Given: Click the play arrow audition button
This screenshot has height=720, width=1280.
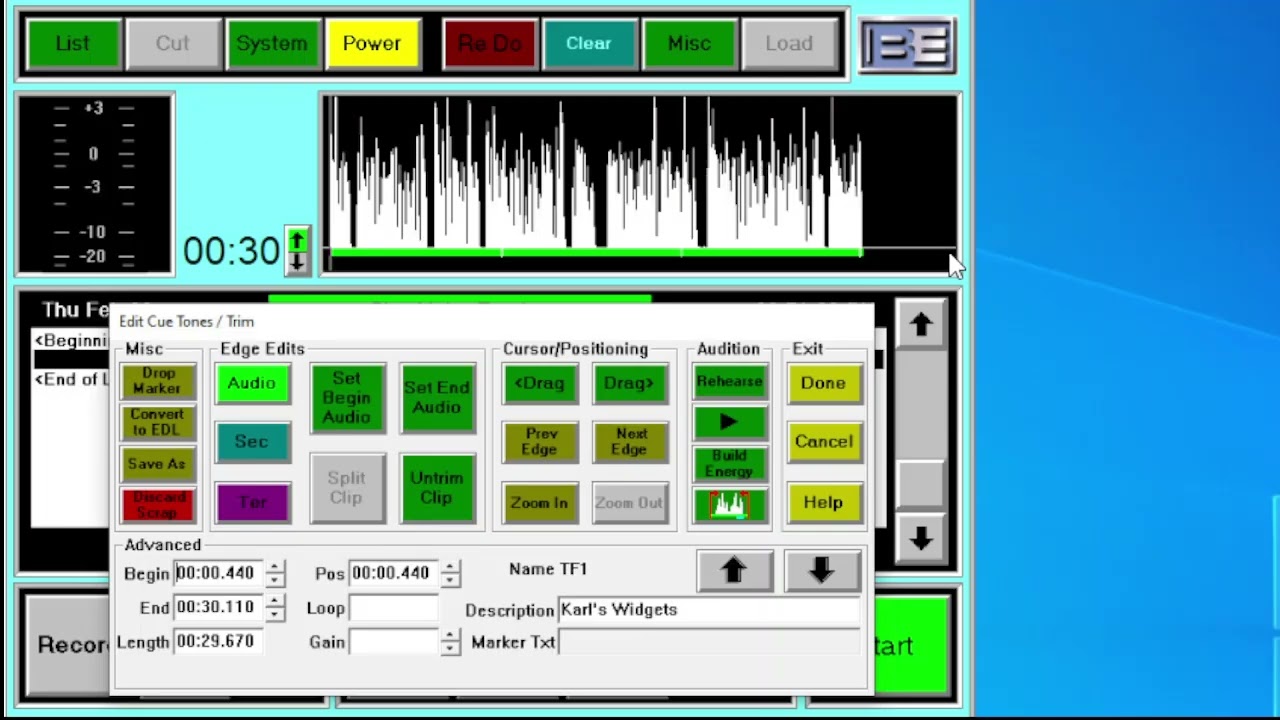Looking at the screenshot, I should coord(729,422).
